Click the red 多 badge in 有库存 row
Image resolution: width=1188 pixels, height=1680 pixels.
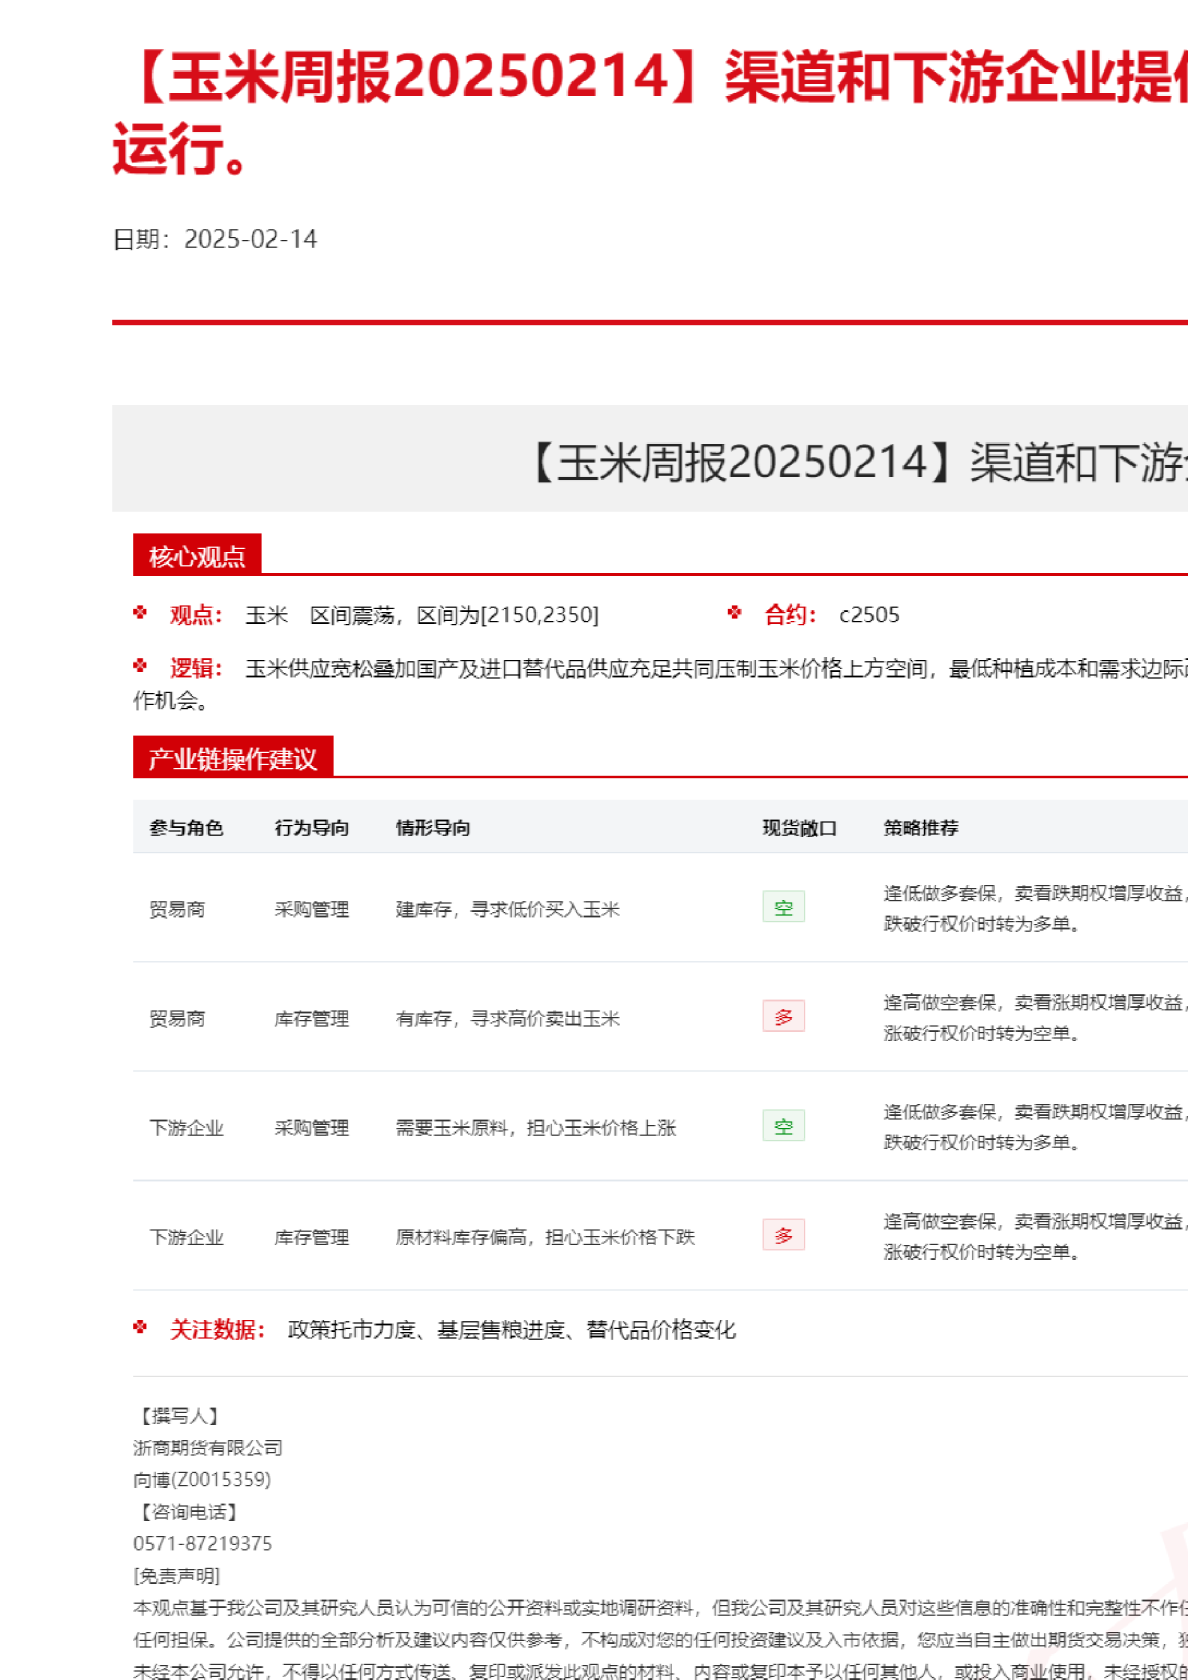tap(783, 1017)
